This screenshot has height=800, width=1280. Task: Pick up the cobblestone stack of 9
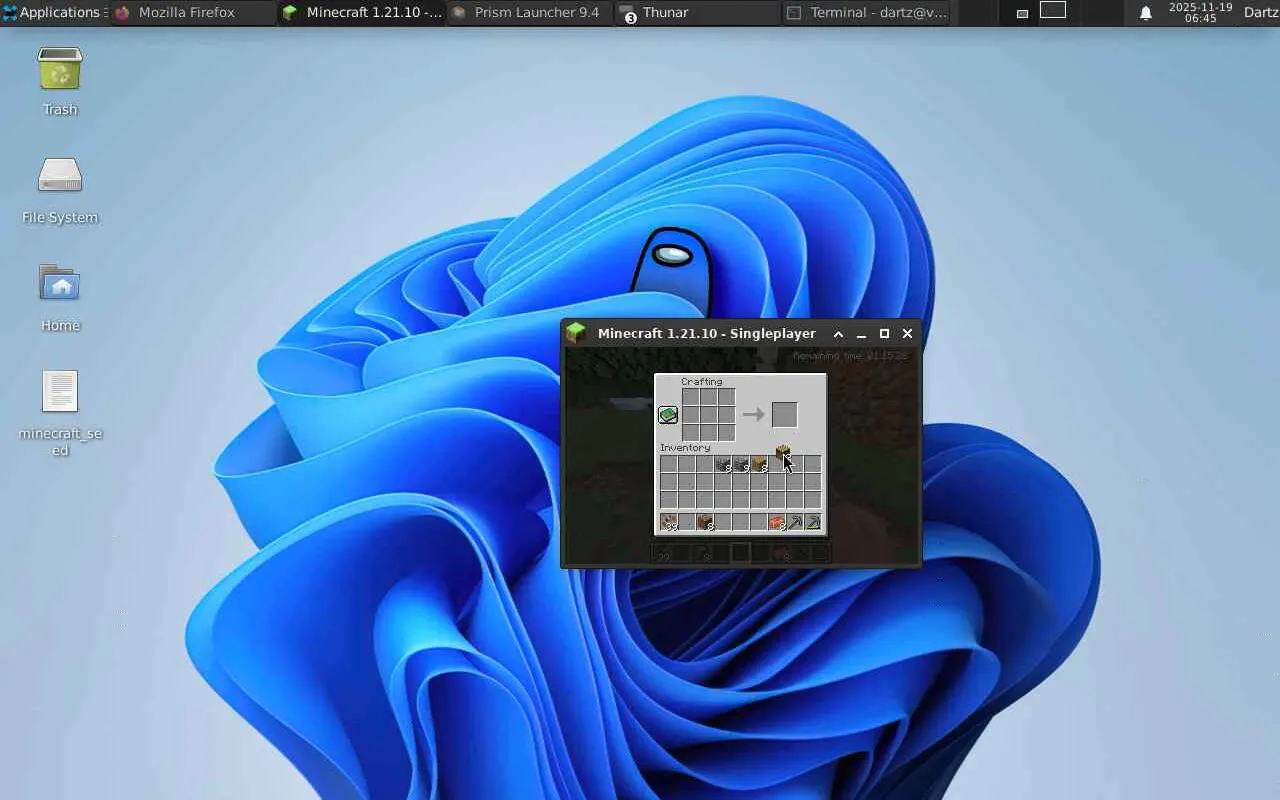coord(741,464)
